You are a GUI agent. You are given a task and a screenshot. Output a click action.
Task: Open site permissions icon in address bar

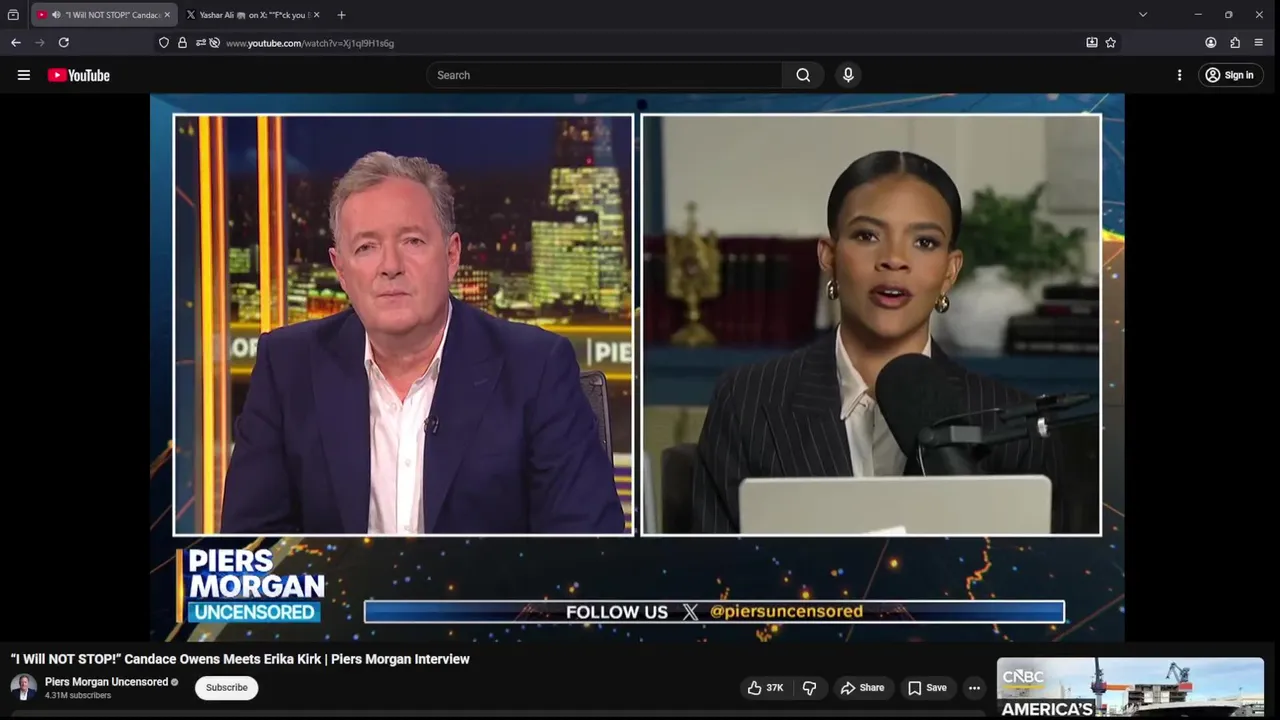tap(201, 43)
